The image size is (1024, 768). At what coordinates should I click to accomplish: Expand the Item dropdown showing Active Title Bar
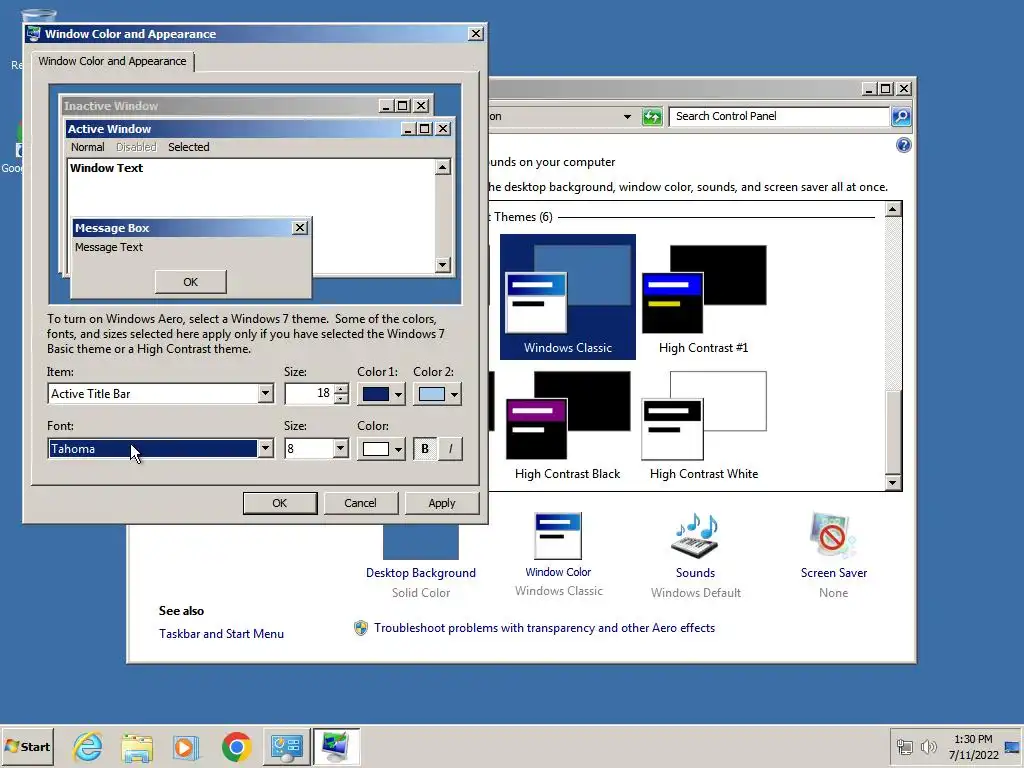coord(265,394)
